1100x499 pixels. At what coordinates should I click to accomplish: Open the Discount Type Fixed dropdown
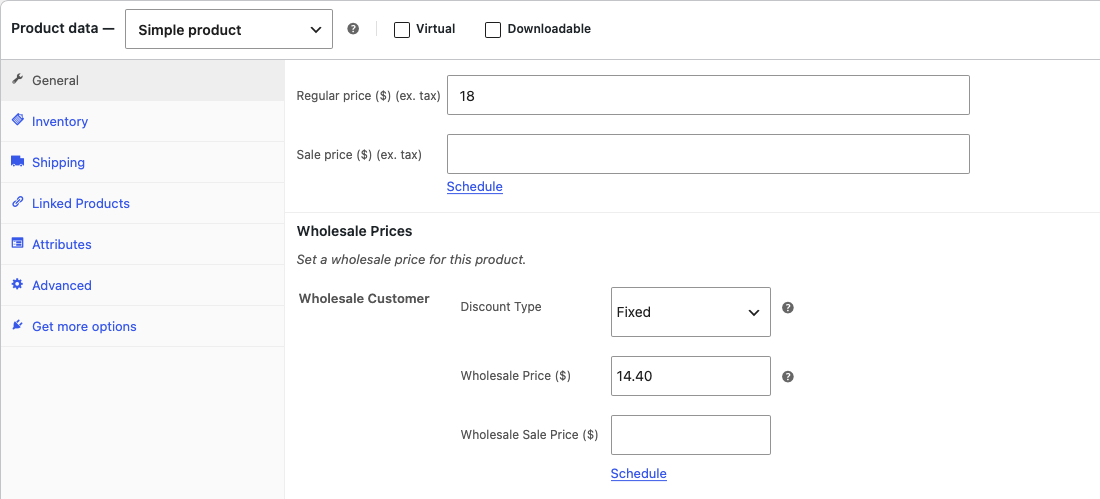[x=690, y=312]
